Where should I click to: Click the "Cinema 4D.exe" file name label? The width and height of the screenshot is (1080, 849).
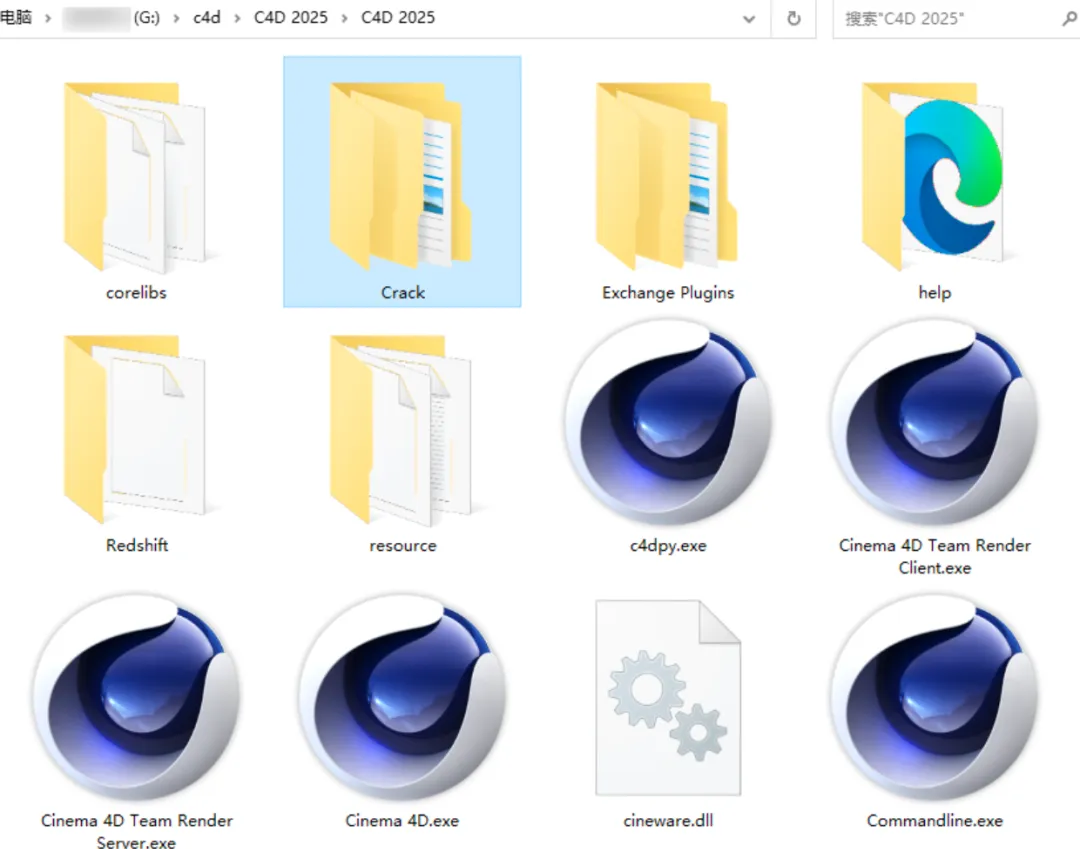pyautogui.click(x=402, y=821)
